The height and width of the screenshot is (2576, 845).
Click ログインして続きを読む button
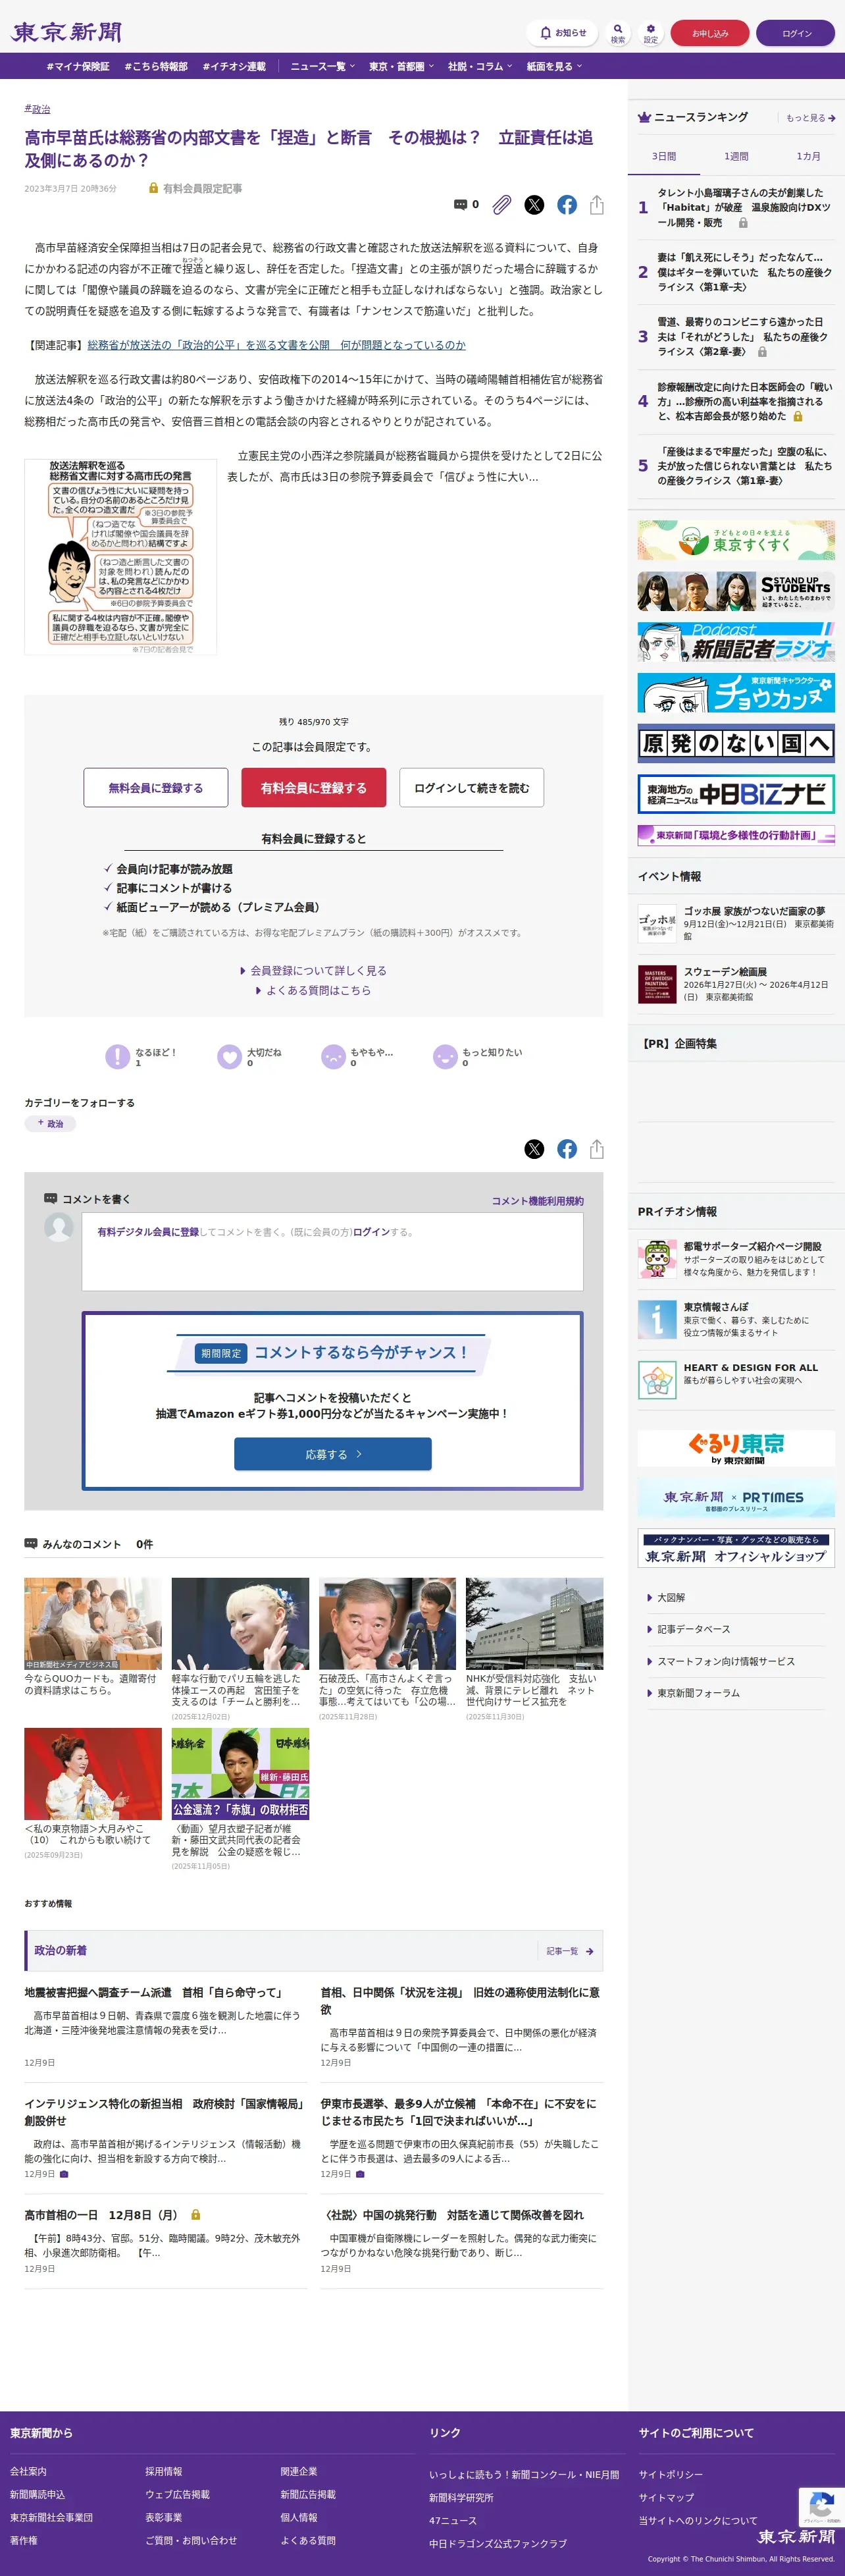(472, 788)
